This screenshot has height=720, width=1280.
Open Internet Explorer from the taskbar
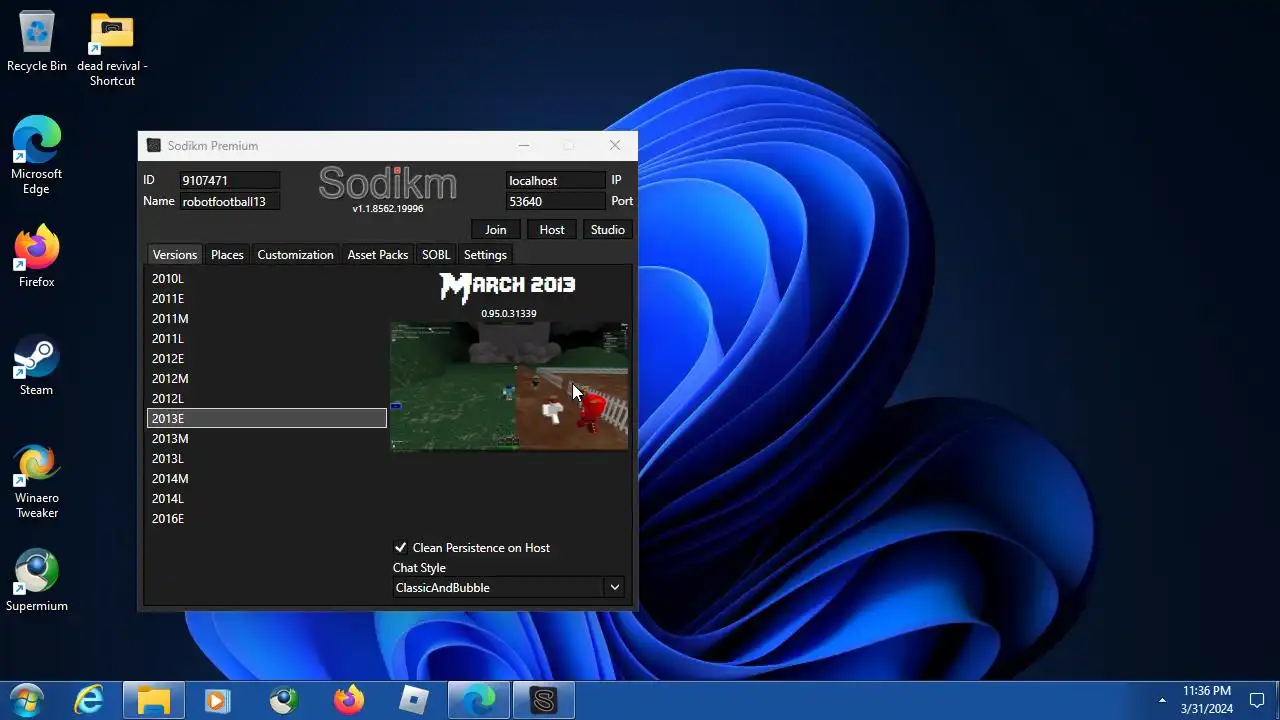90,700
